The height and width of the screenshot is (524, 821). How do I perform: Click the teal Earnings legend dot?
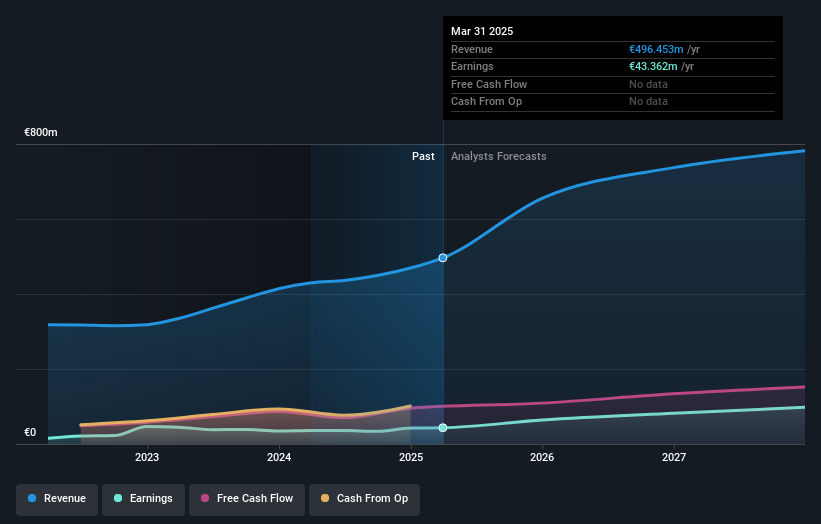(x=118, y=498)
